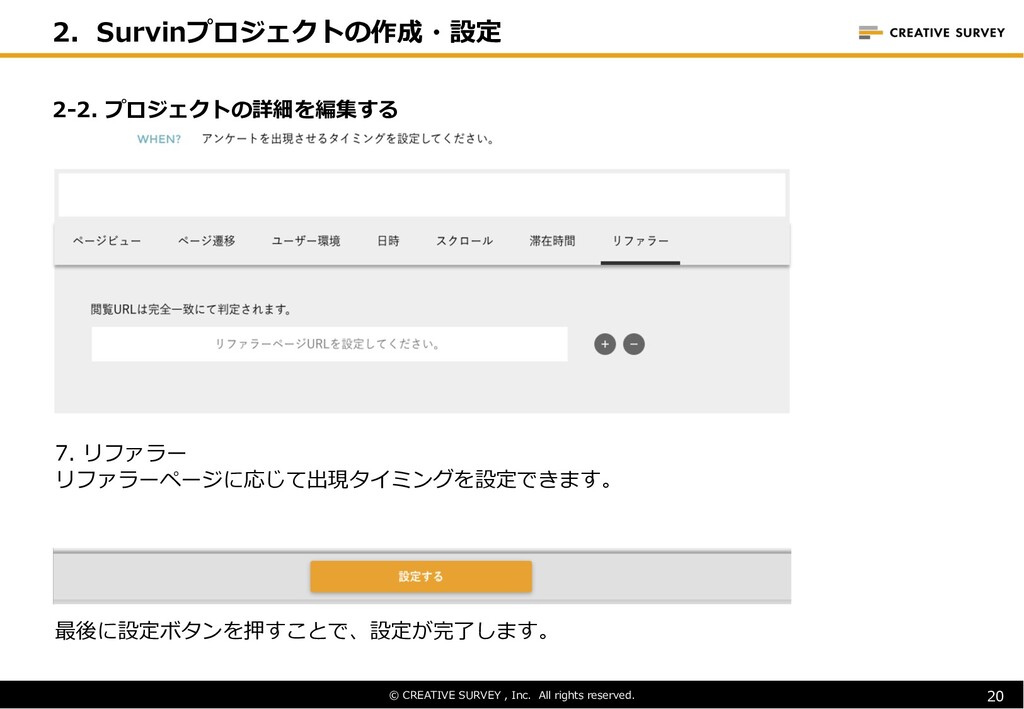1024x709 pixels.
Task: Focus the referrer page URL input field
Action: click(329, 344)
